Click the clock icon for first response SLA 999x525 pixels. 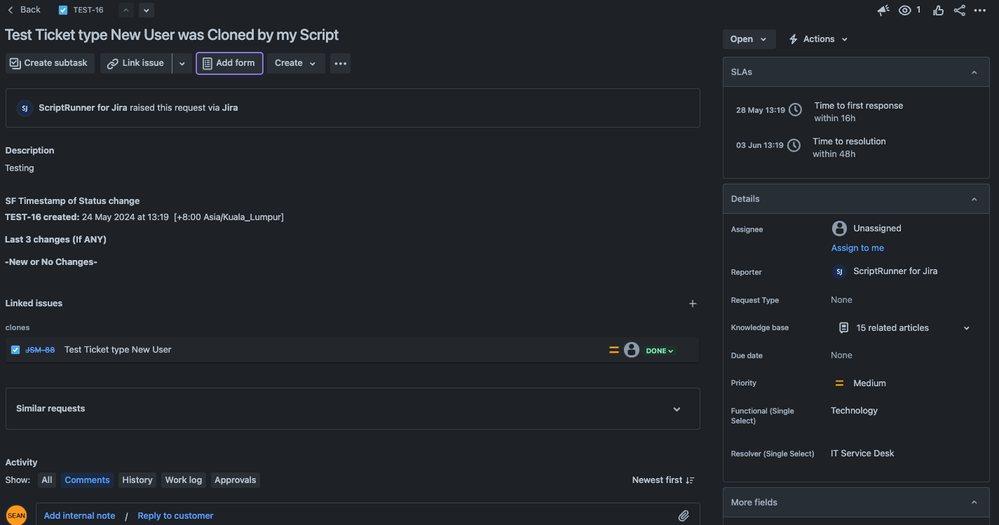point(795,110)
